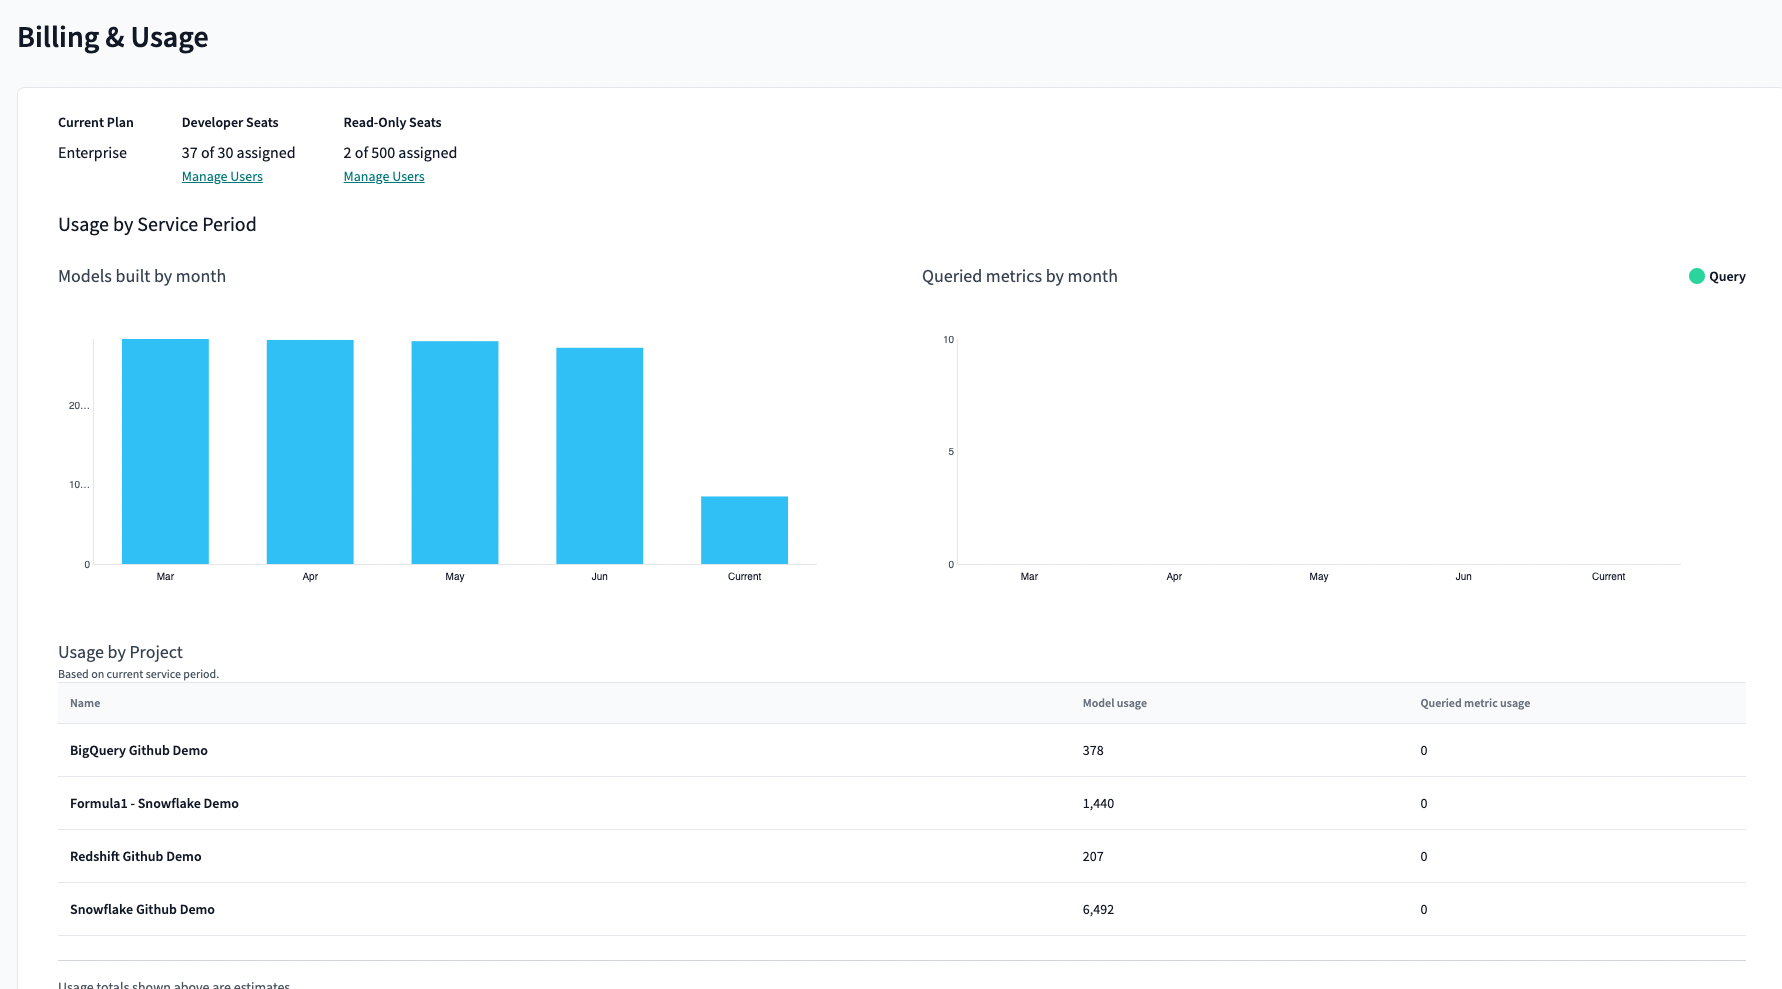
Task: Select the Formula1 - Snowflake Demo project
Action: point(153,803)
